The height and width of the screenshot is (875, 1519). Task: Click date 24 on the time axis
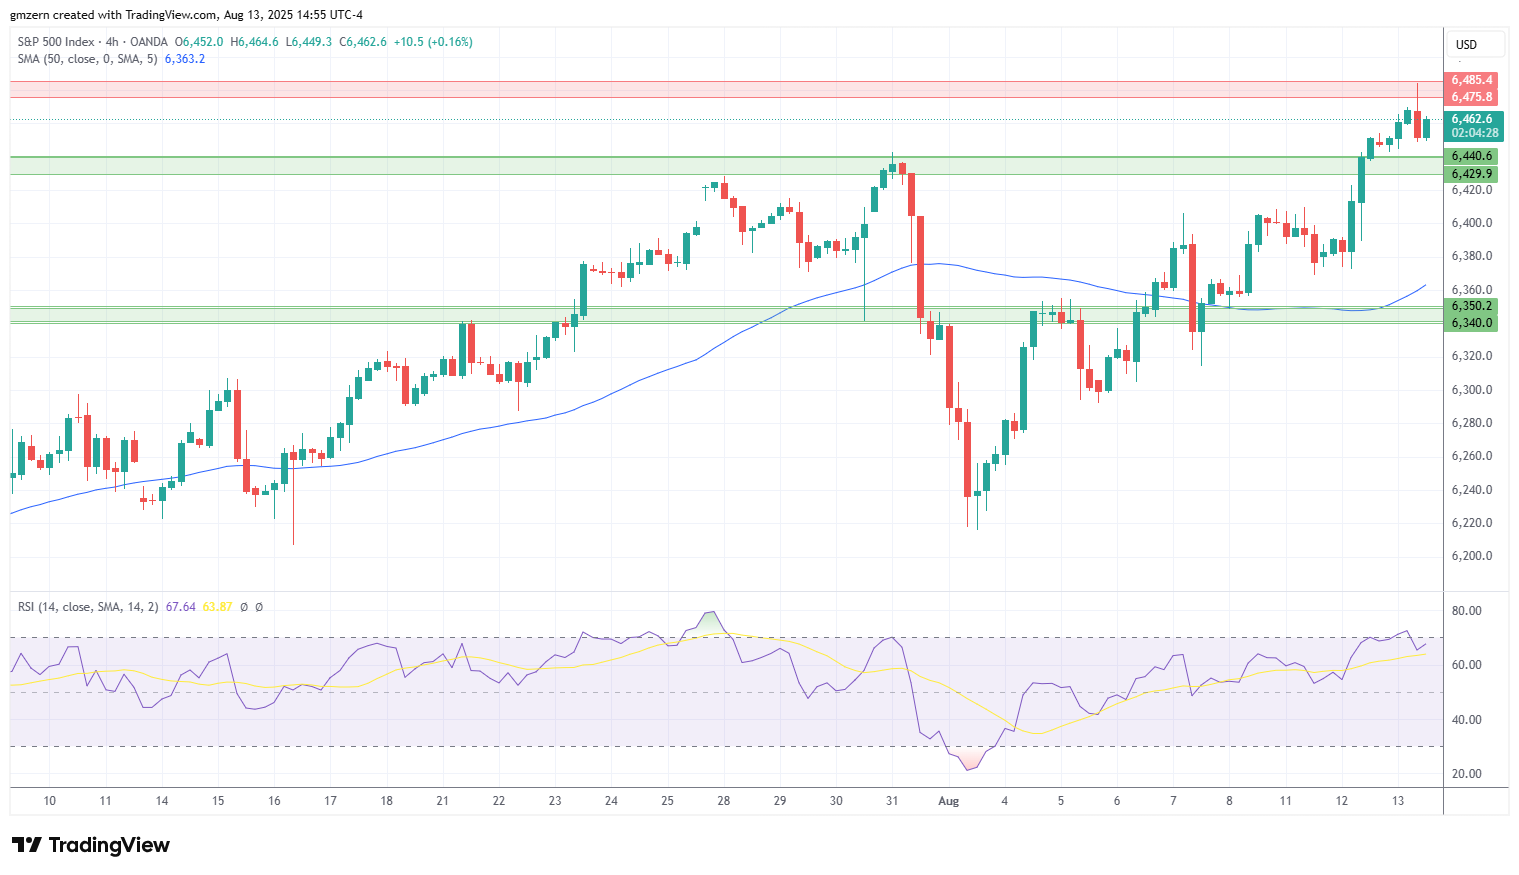tap(611, 801)
